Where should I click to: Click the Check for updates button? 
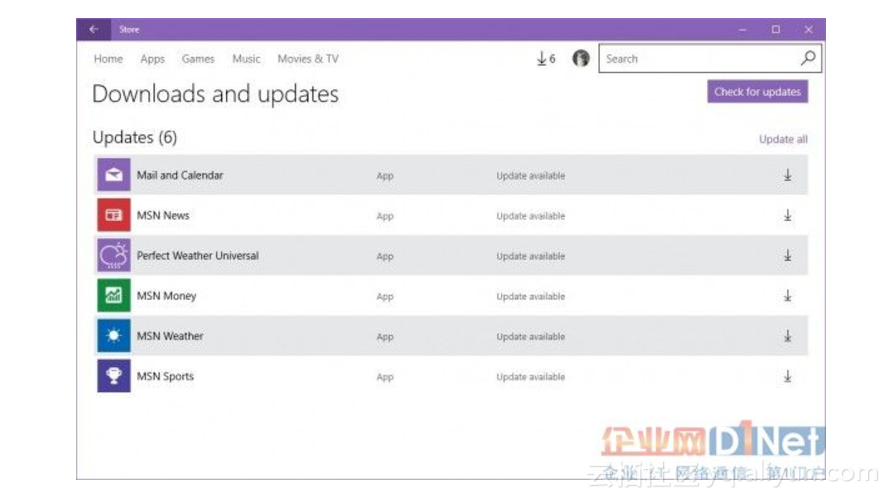click(757, 91)
